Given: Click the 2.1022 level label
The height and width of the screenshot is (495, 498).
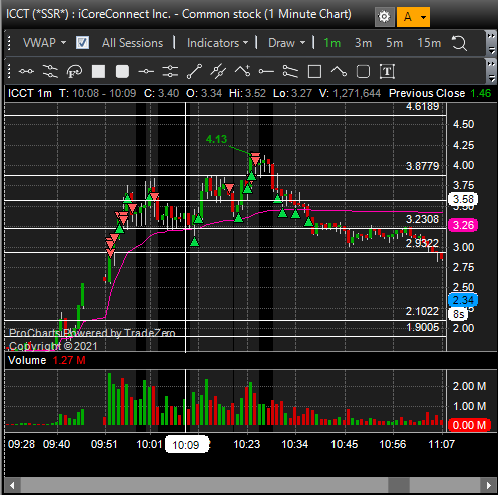Looking at the screenshot, I should pyautogui.click(x=422, y=311).
